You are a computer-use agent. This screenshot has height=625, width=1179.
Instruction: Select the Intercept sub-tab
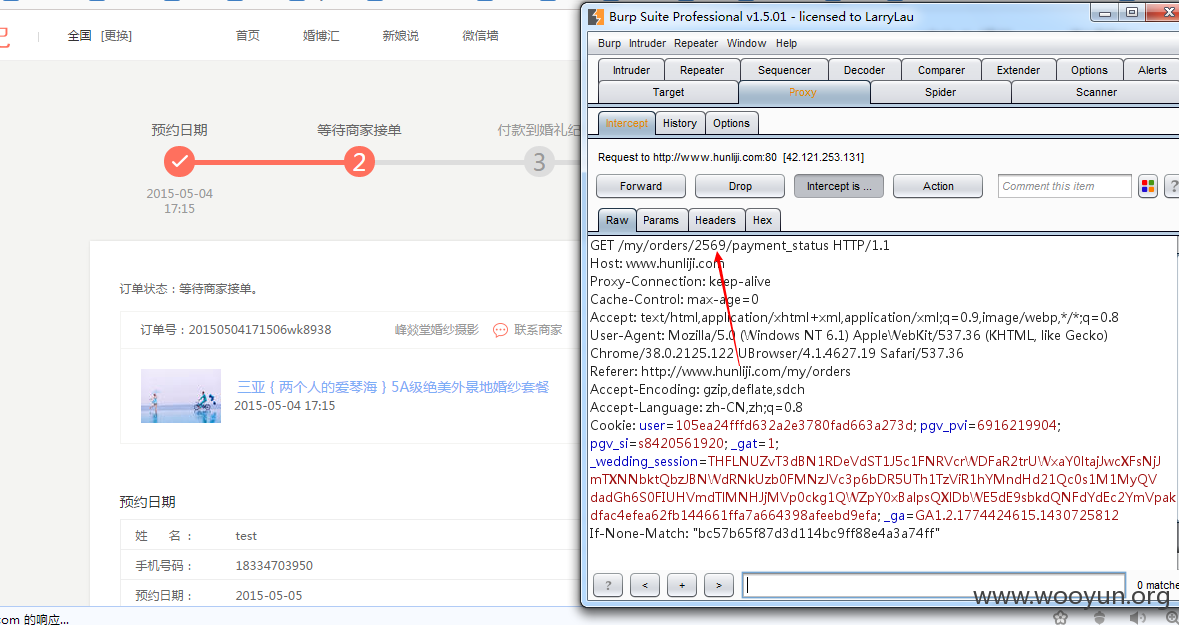pyautogui.click(x=626, y=123)
